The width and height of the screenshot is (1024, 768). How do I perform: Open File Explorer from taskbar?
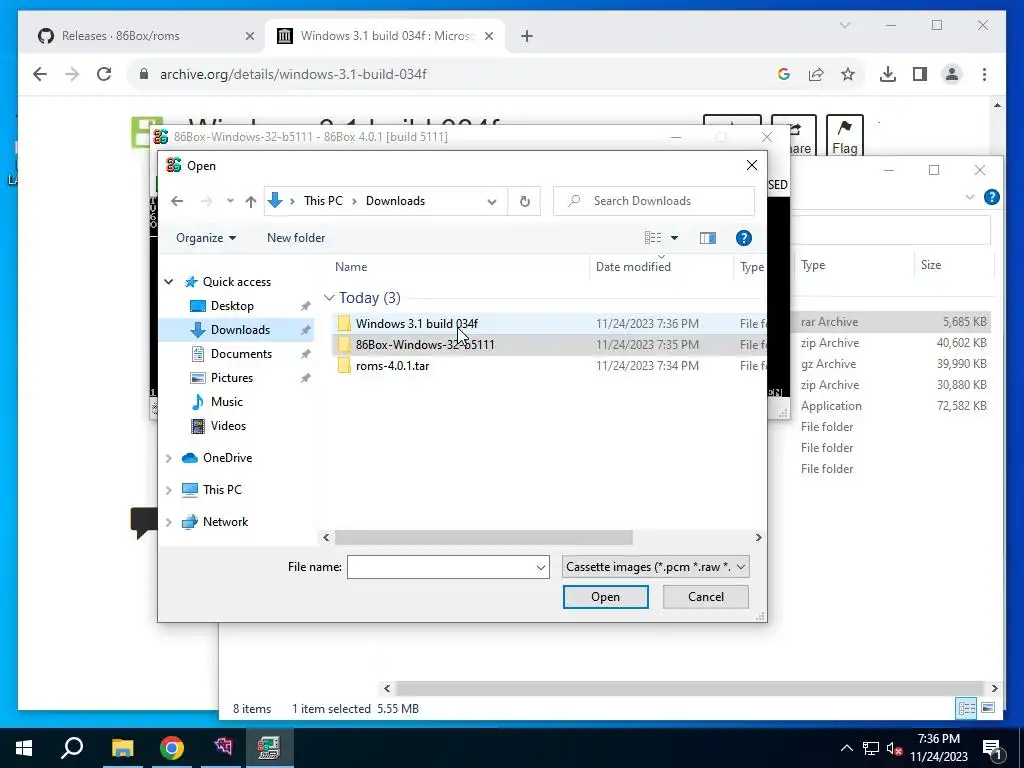click(x=122, y=748)
